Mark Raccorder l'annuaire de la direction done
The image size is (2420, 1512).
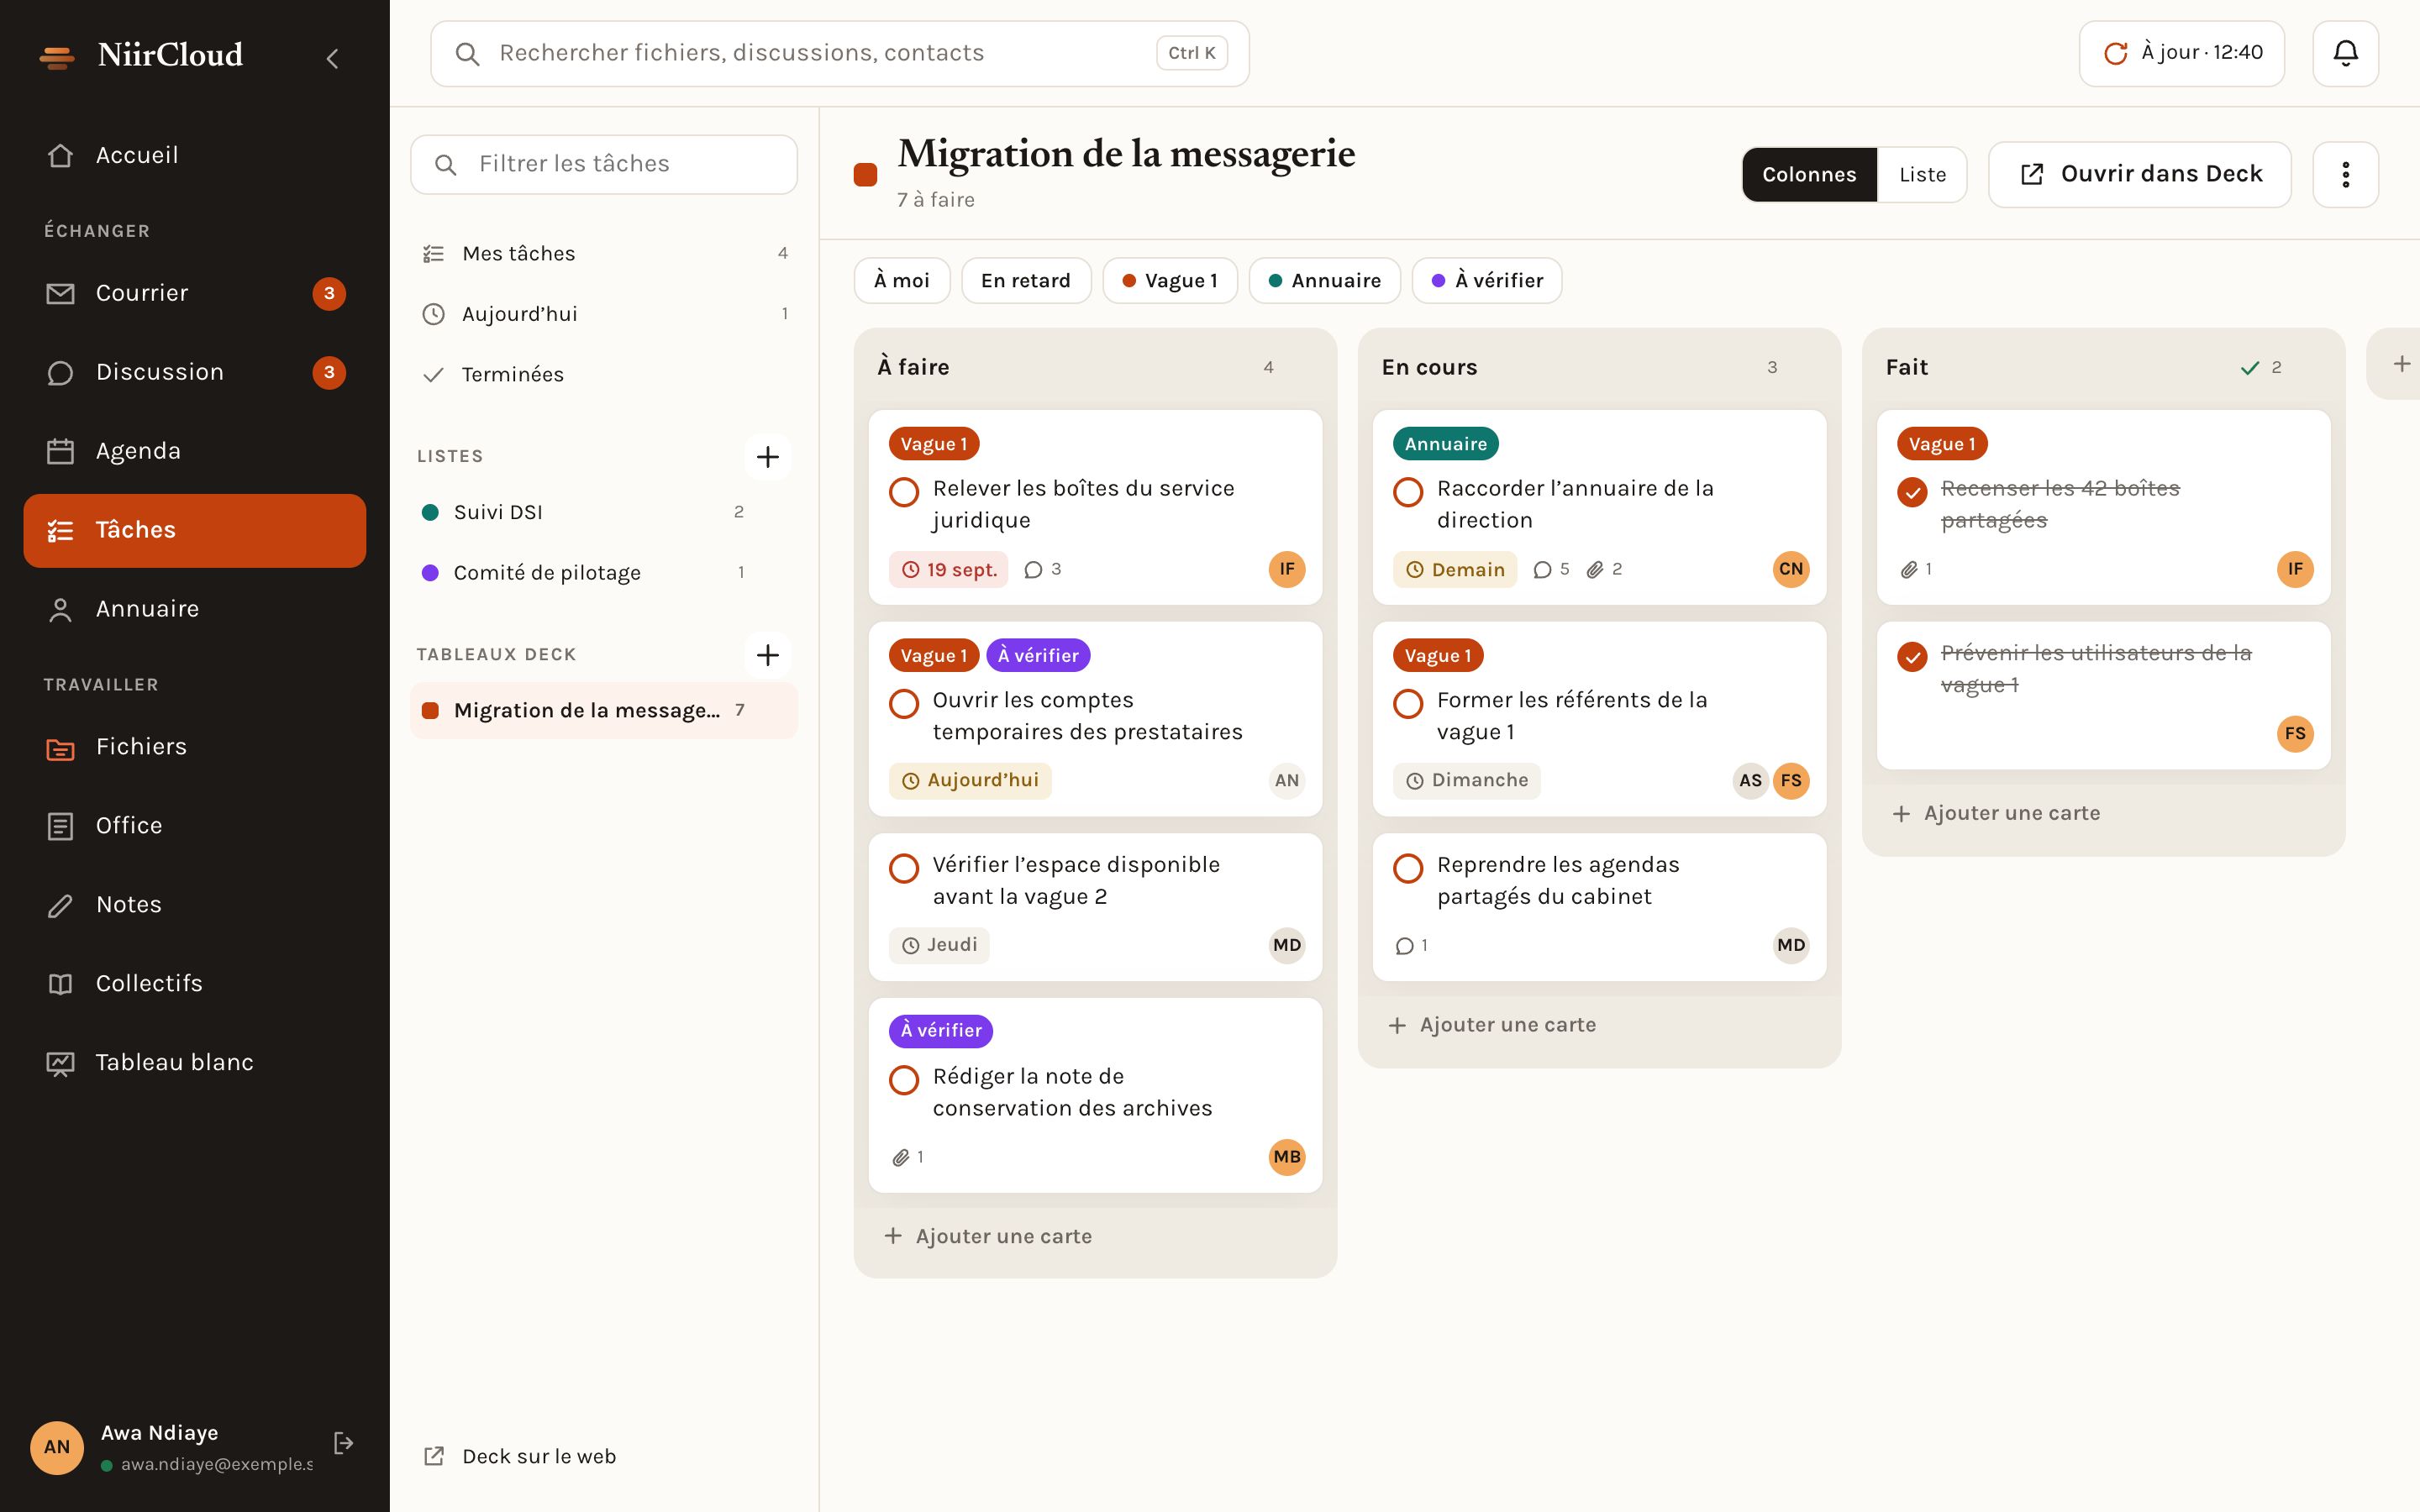point(1408,491)
